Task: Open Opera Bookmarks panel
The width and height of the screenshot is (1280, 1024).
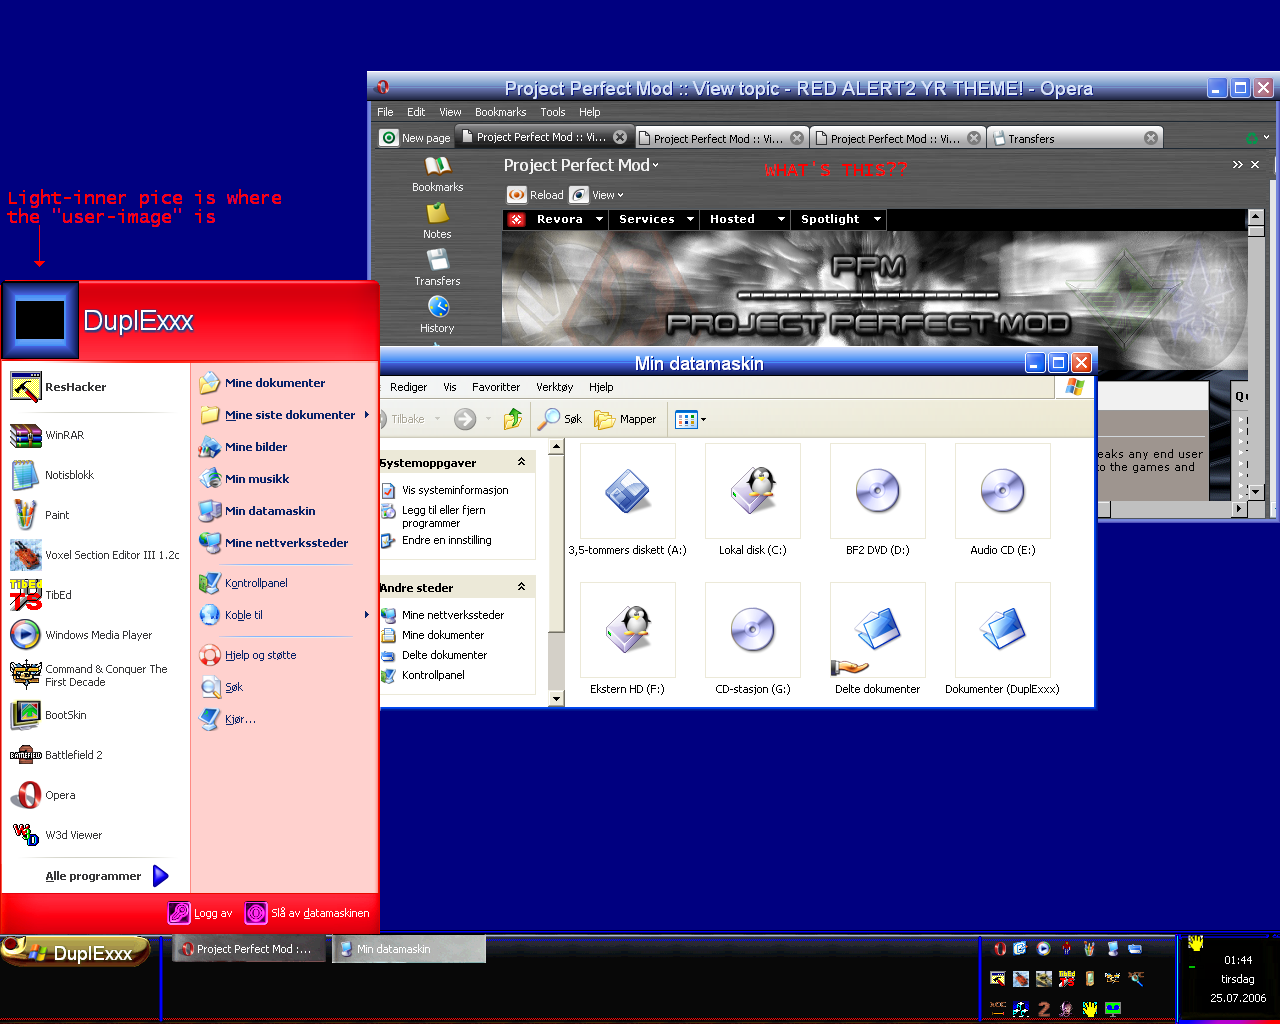Action: [438, 174]
